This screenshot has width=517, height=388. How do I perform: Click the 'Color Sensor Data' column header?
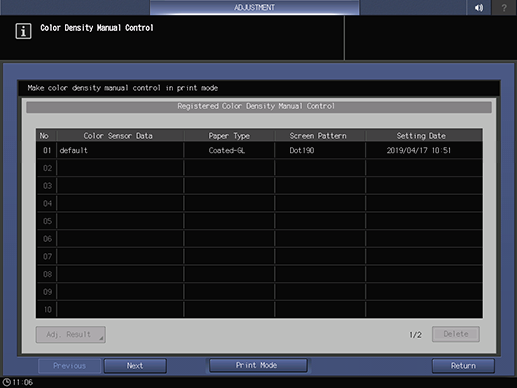[120, 136]
